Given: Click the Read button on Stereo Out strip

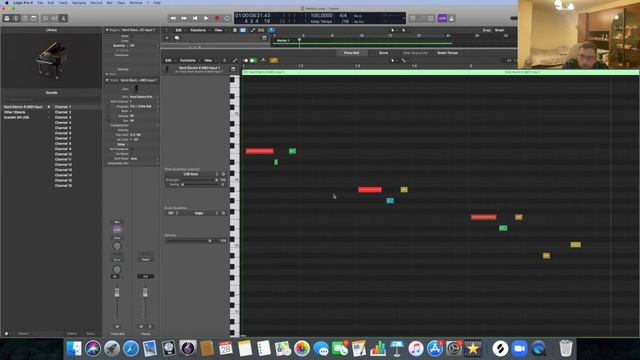Looking at the screenshot, I should tap(145, 259).
